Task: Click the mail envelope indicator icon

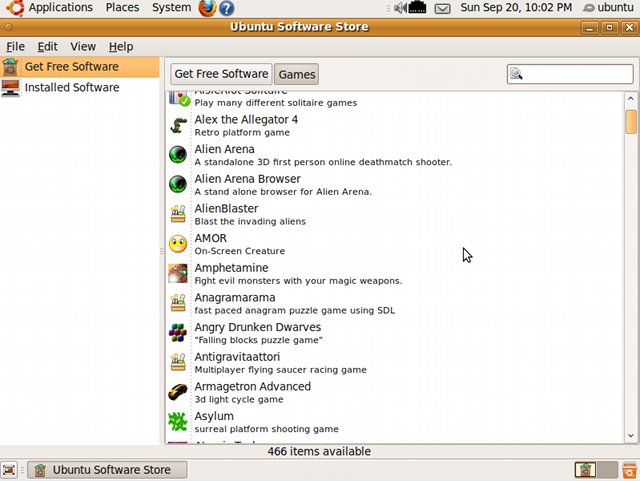Action: (x=442, y=9)
